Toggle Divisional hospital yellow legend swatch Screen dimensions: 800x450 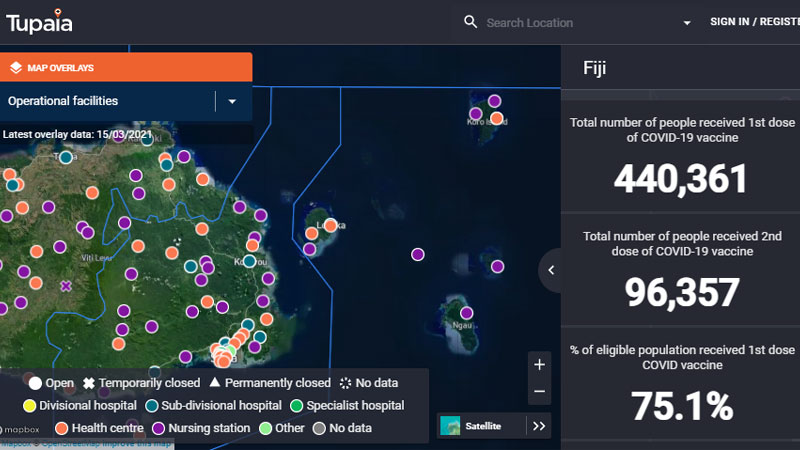click(30, 406)
